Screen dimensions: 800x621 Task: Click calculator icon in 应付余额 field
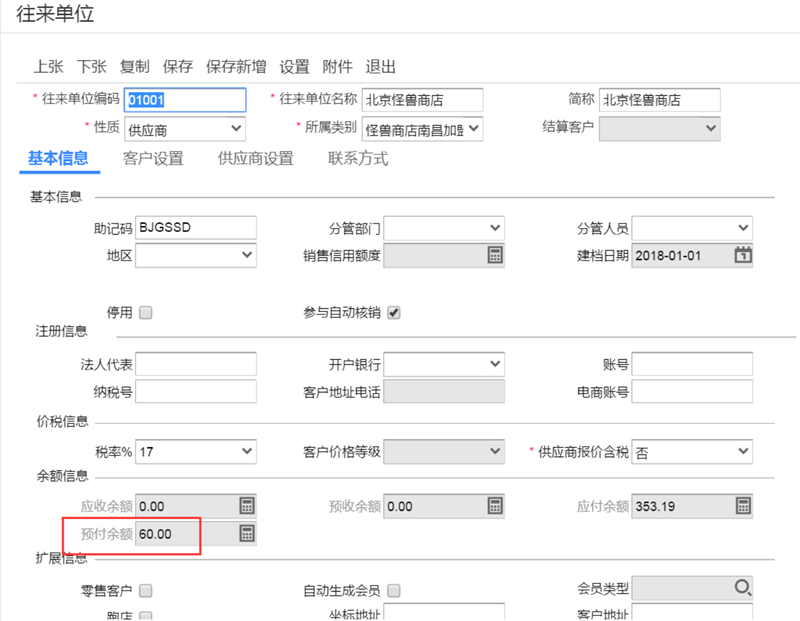pos(743,506)
